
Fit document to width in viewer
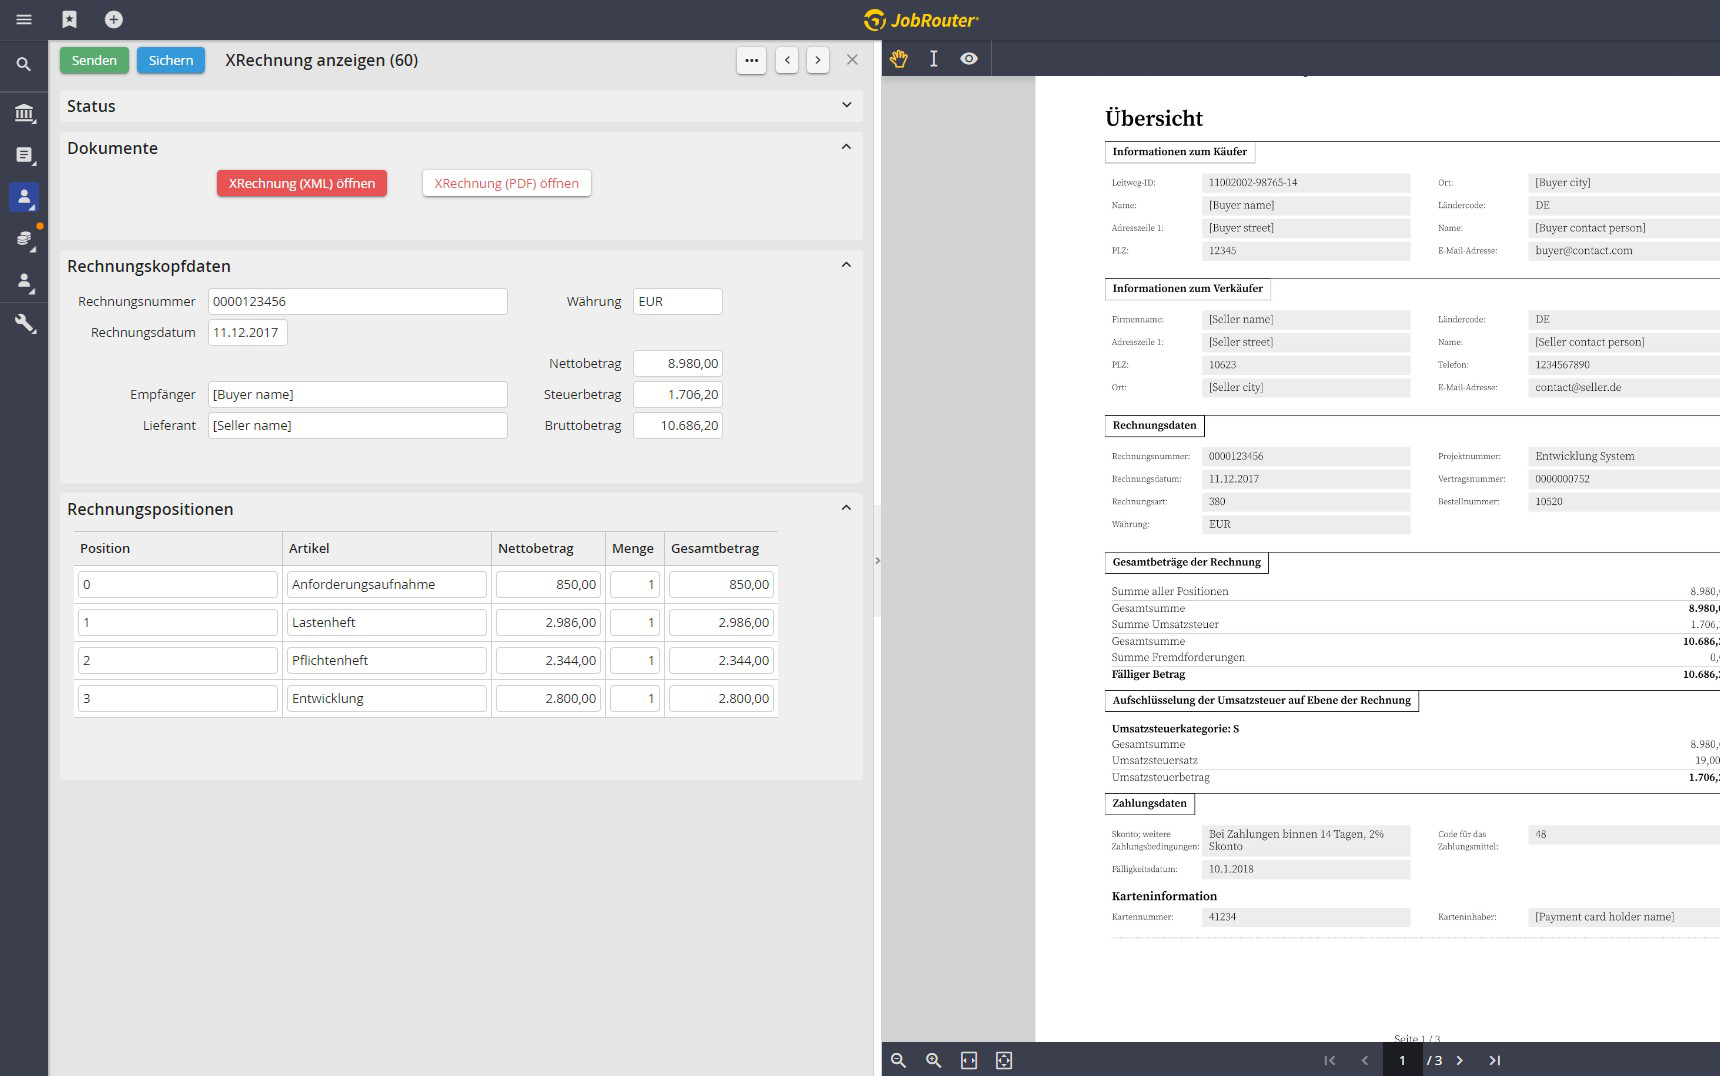tap(968, 1060)
